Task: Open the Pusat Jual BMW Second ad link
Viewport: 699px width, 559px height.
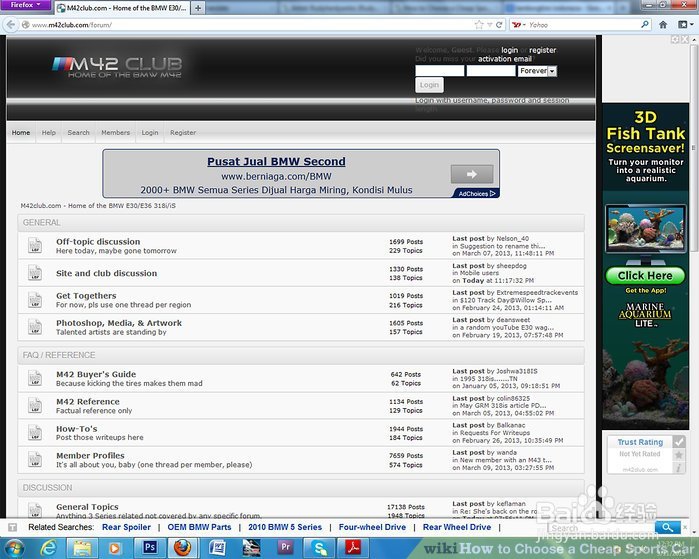Action: pos(276,161)
